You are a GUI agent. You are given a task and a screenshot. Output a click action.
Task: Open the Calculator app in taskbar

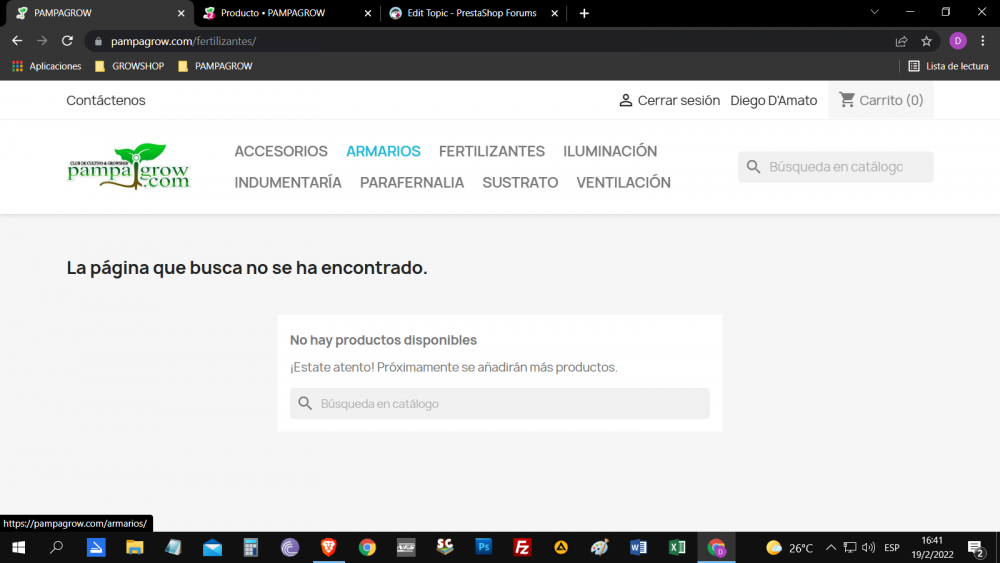pyautogui.click(x=251, y=547)
